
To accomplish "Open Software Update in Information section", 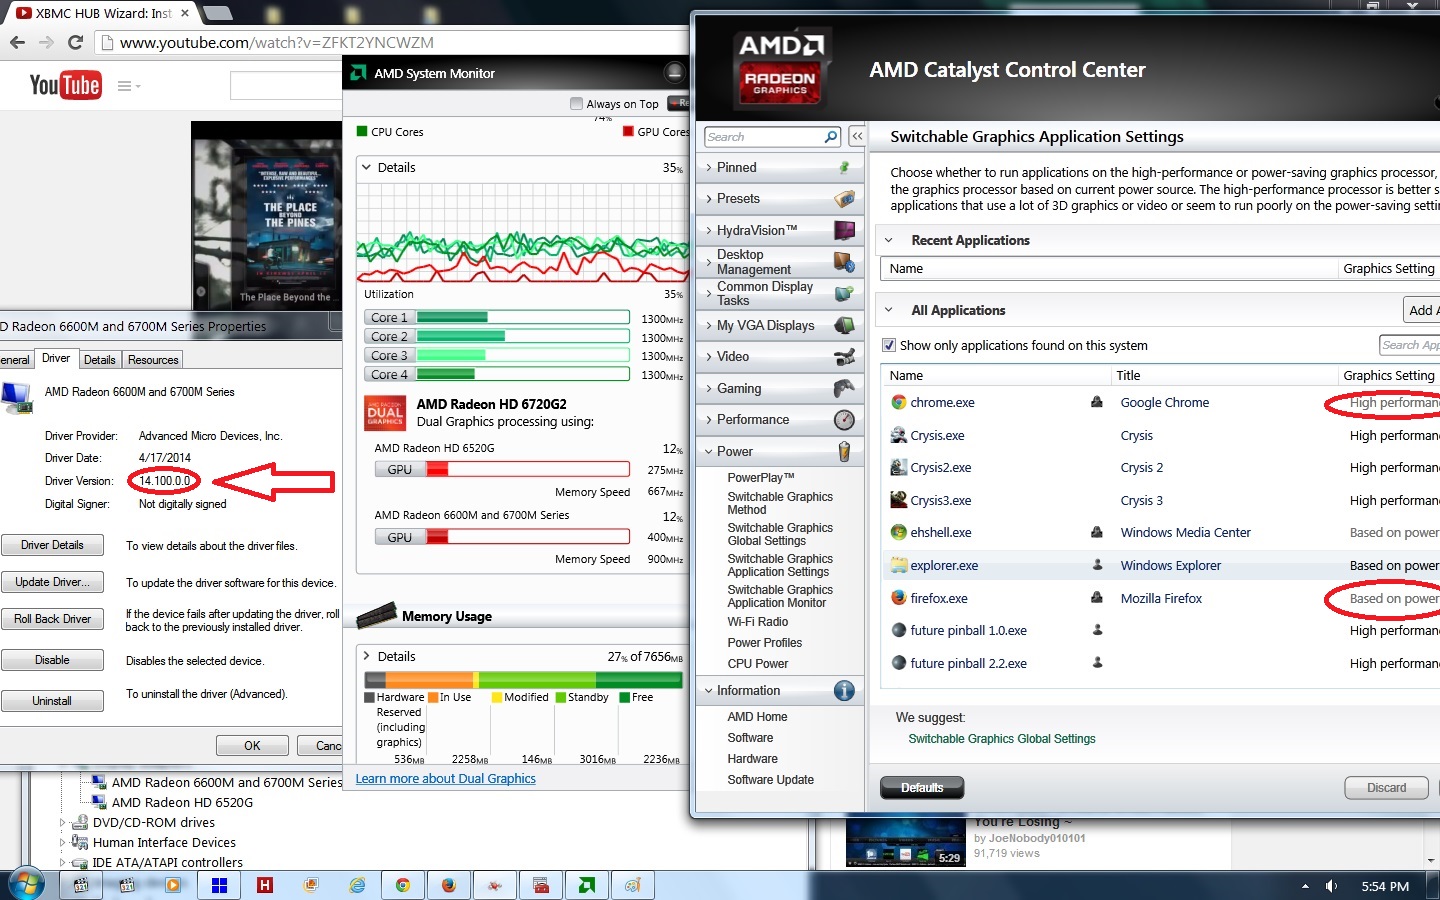I will [770, 780].
